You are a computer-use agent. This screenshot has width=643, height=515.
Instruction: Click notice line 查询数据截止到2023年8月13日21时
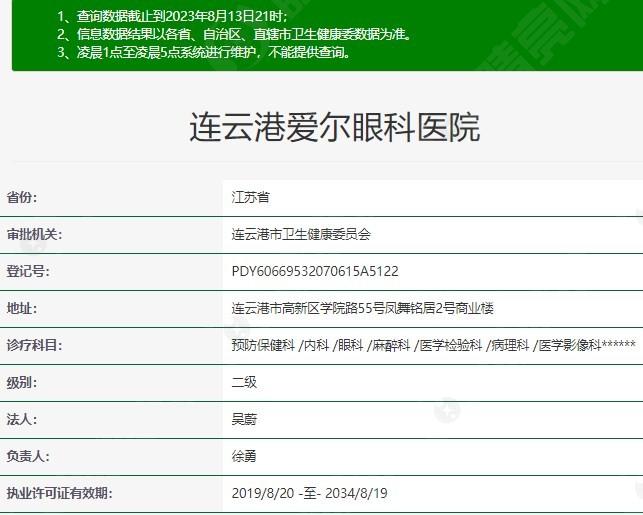pos(172,16)
